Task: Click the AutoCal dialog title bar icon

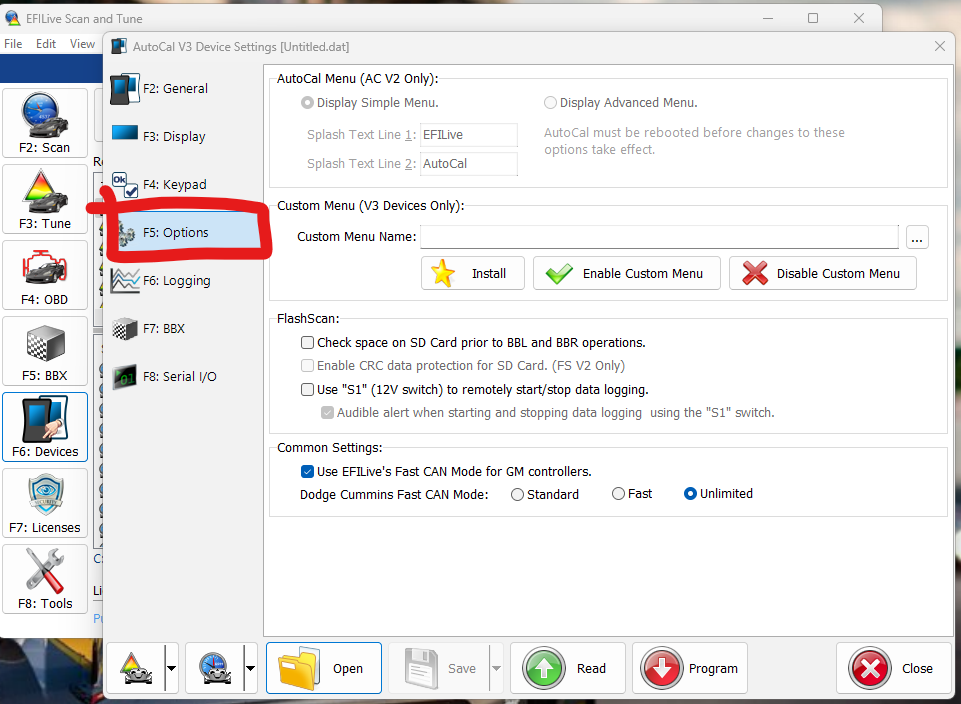Action: click(x=119, y=47)
